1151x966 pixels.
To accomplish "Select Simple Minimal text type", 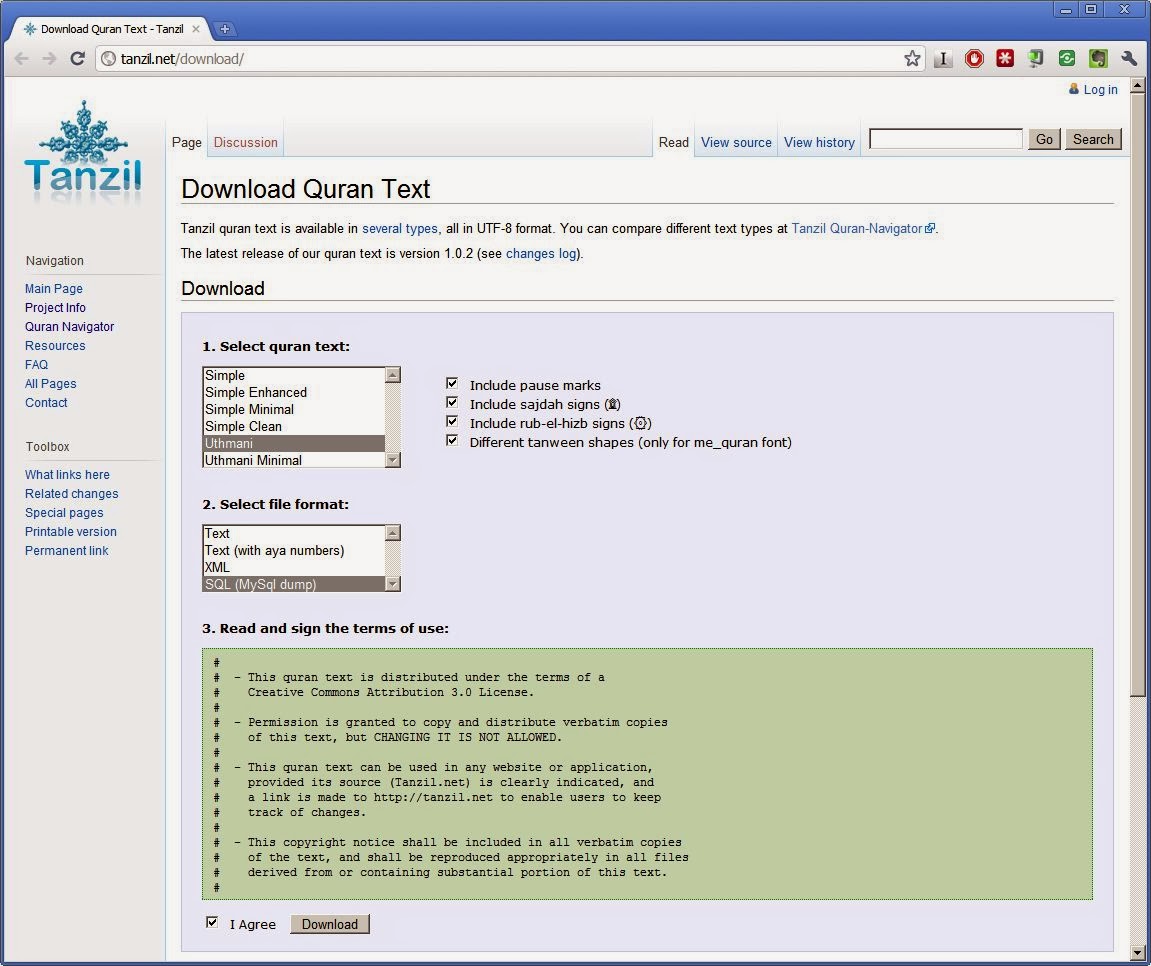I will (294, 409).
